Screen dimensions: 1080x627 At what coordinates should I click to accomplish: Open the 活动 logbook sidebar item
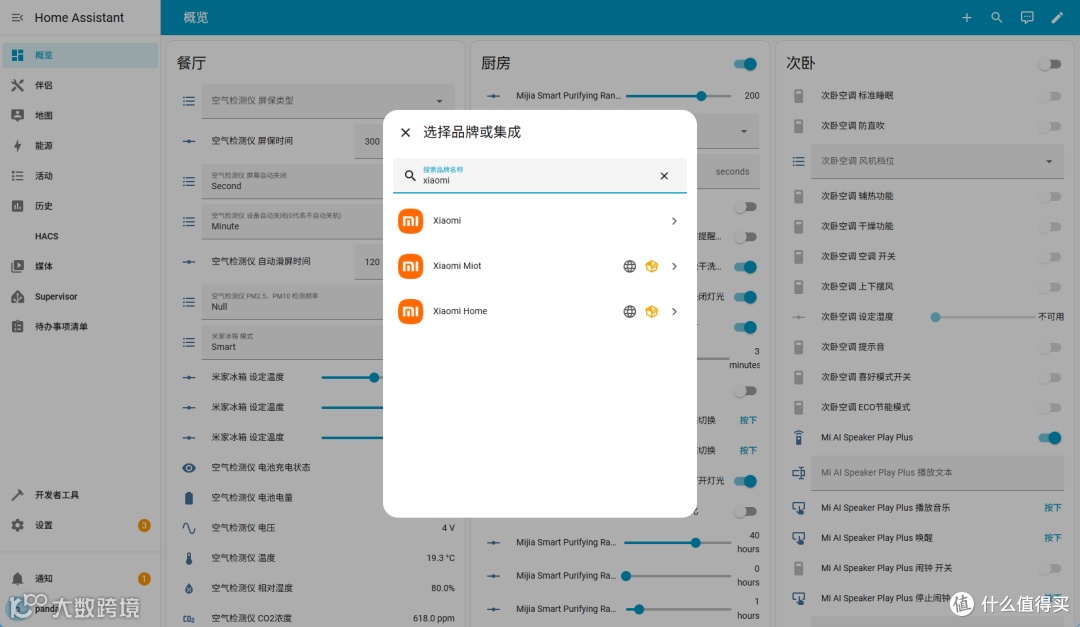pyautogui.click(x=80, y=176)
